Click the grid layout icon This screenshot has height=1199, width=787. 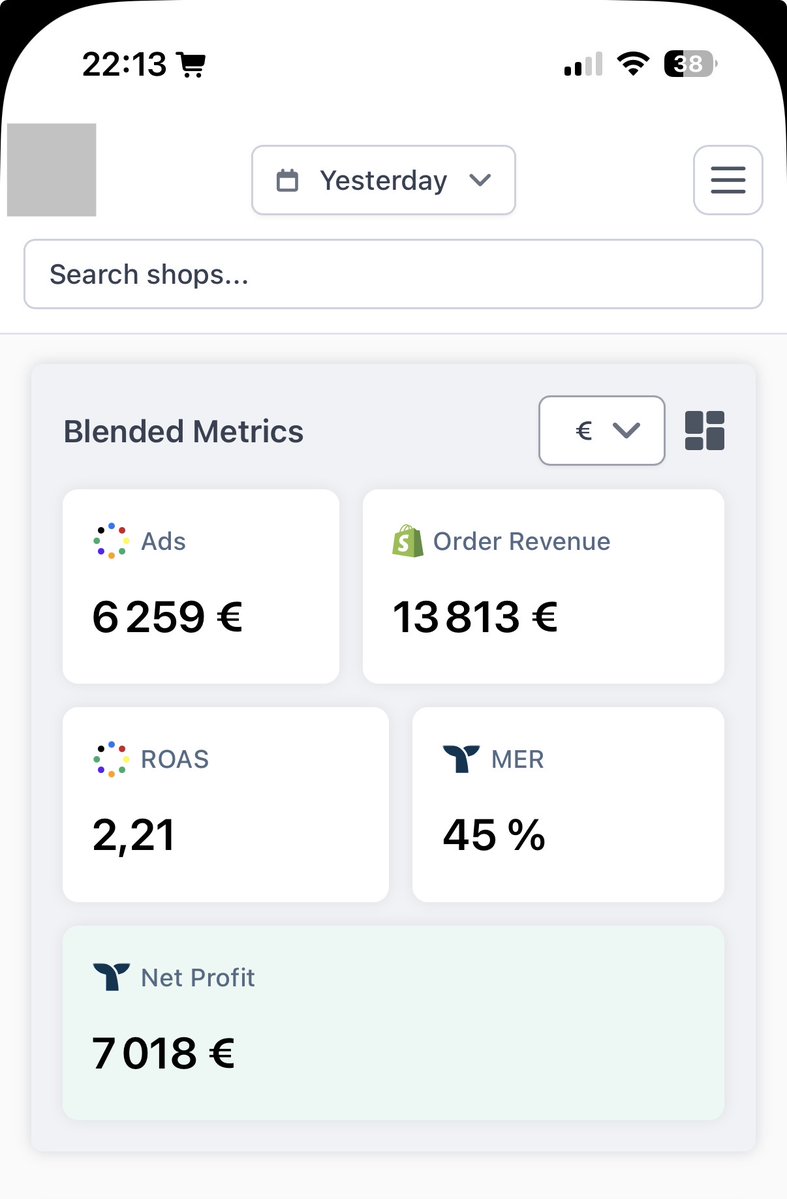pos(704,431)
